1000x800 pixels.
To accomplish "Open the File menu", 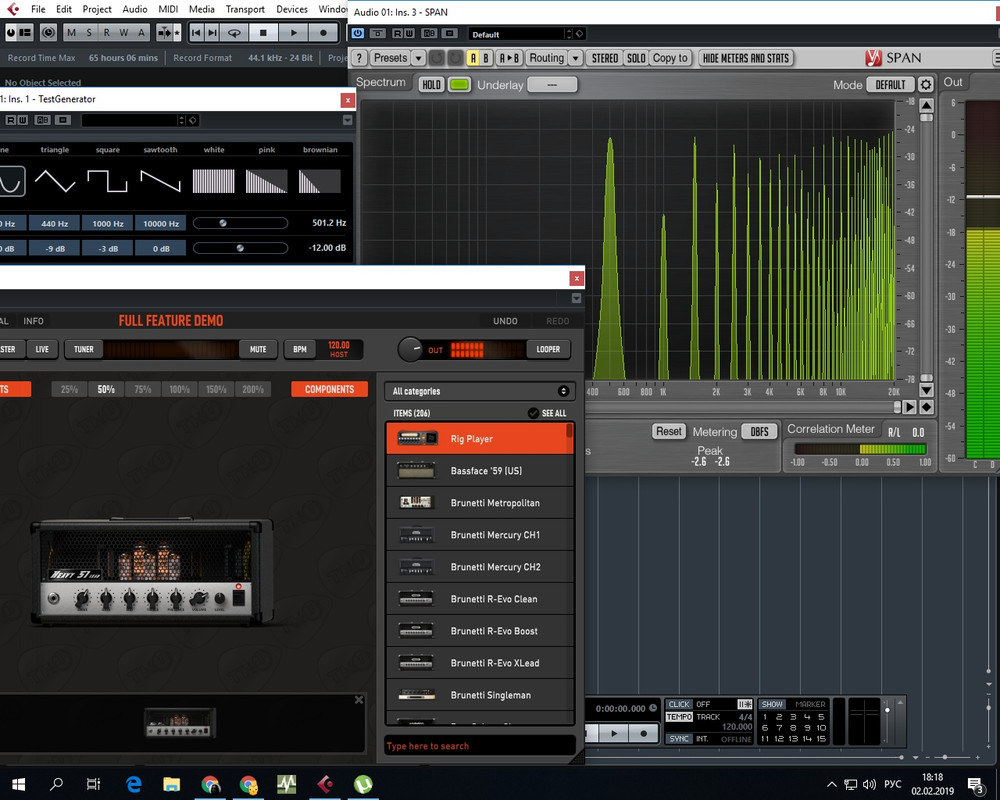I will 38,9.
